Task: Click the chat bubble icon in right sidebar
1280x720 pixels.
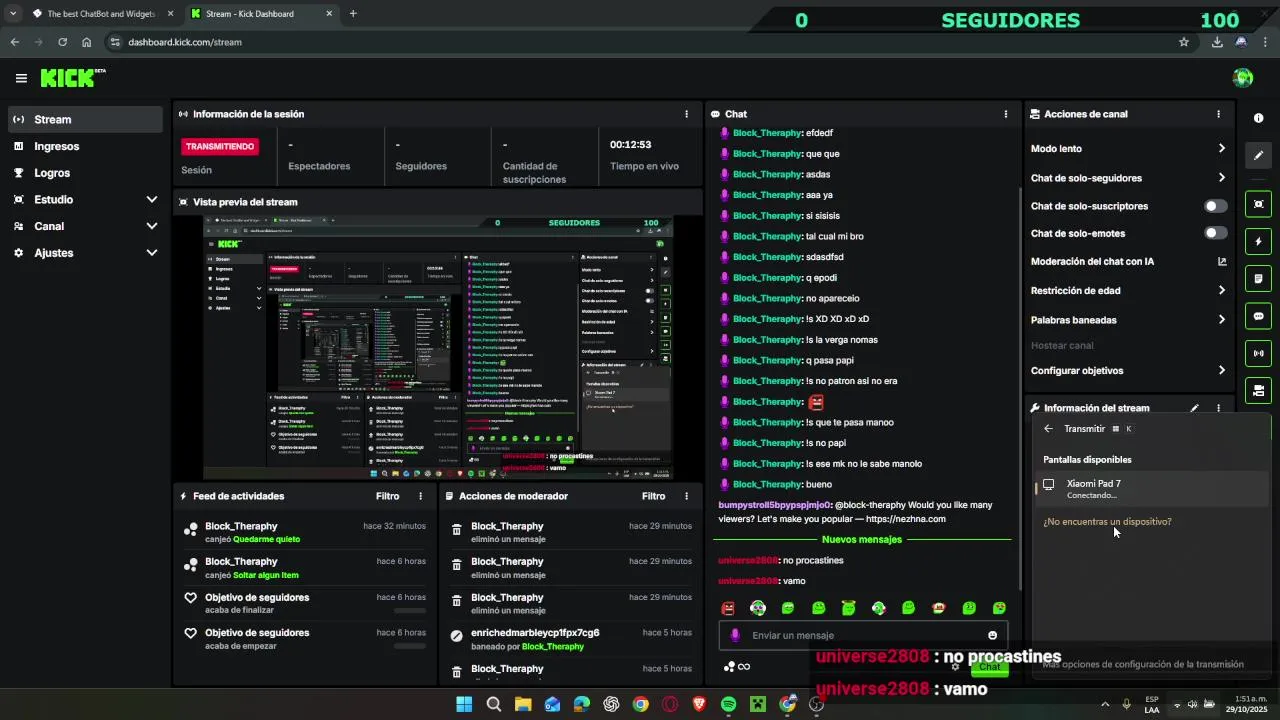Action: coord(1258,316)
